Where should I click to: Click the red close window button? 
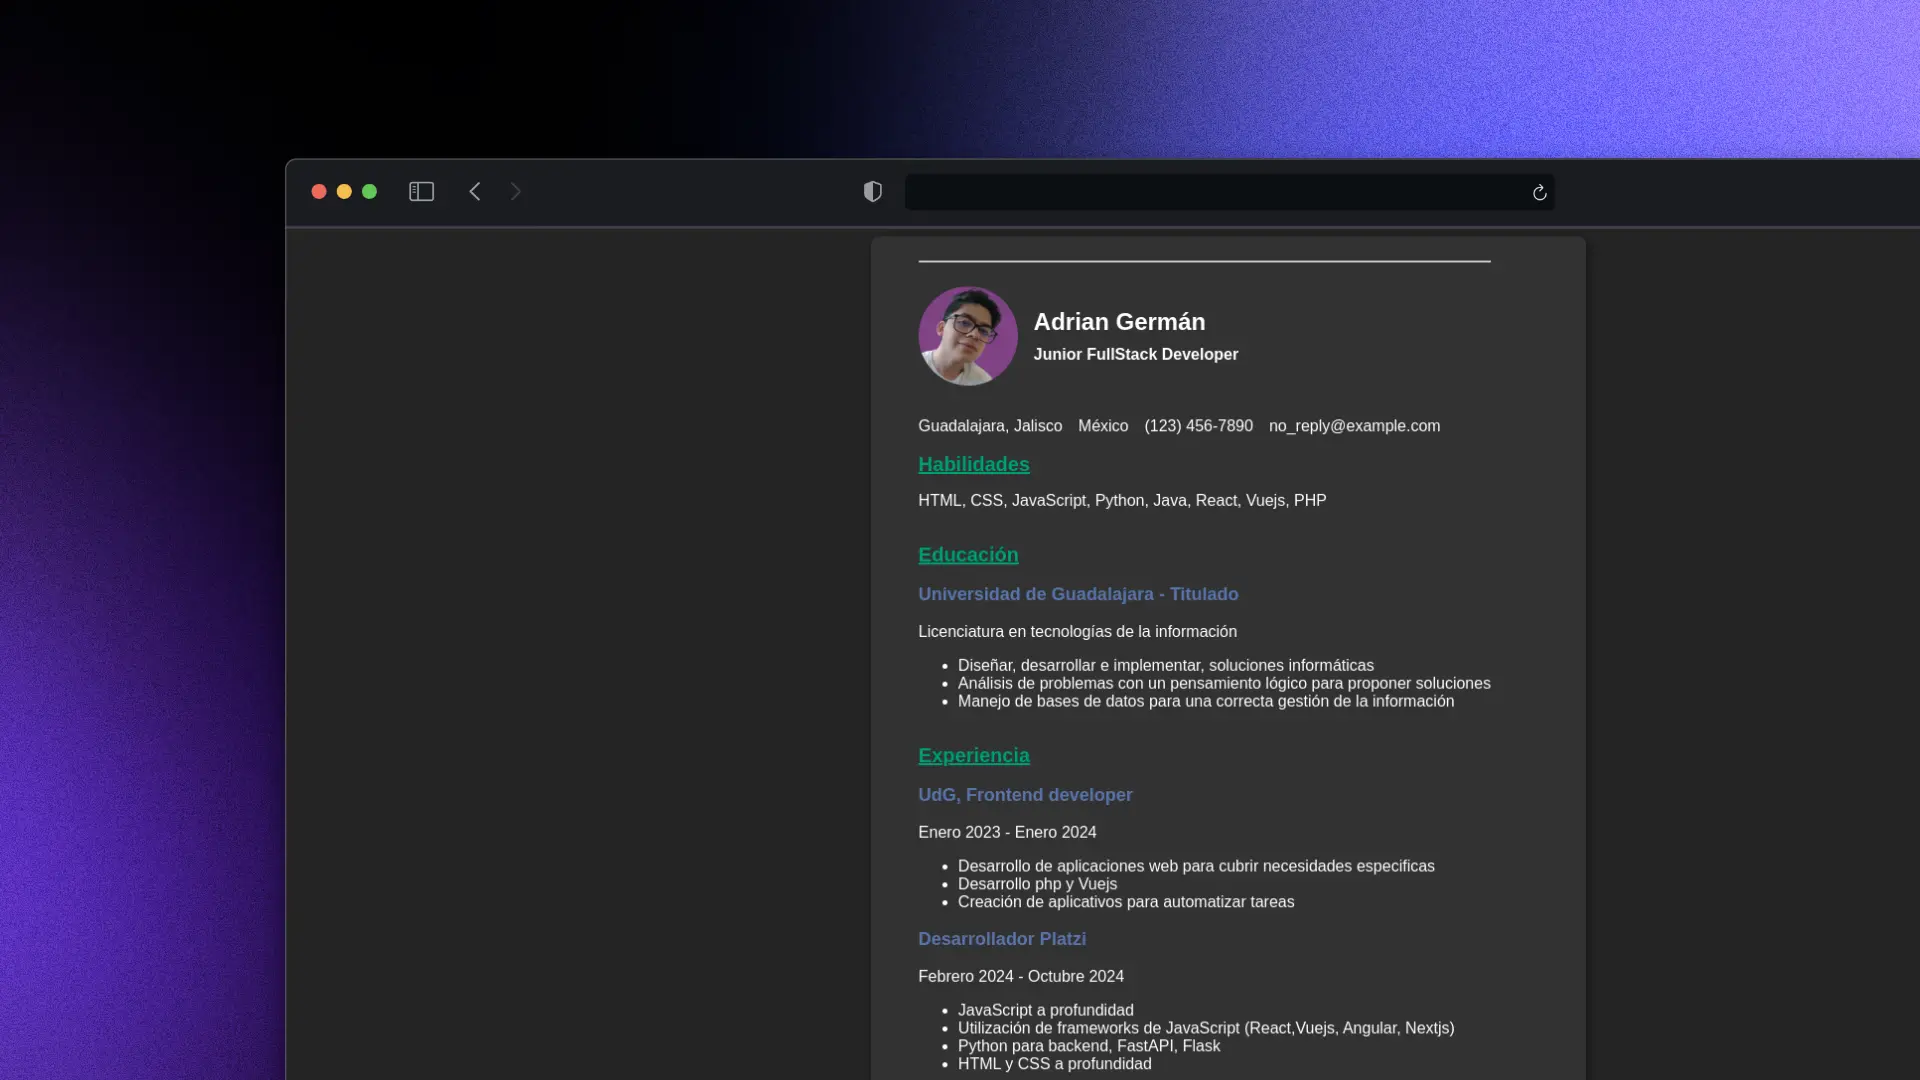[319, 191]
